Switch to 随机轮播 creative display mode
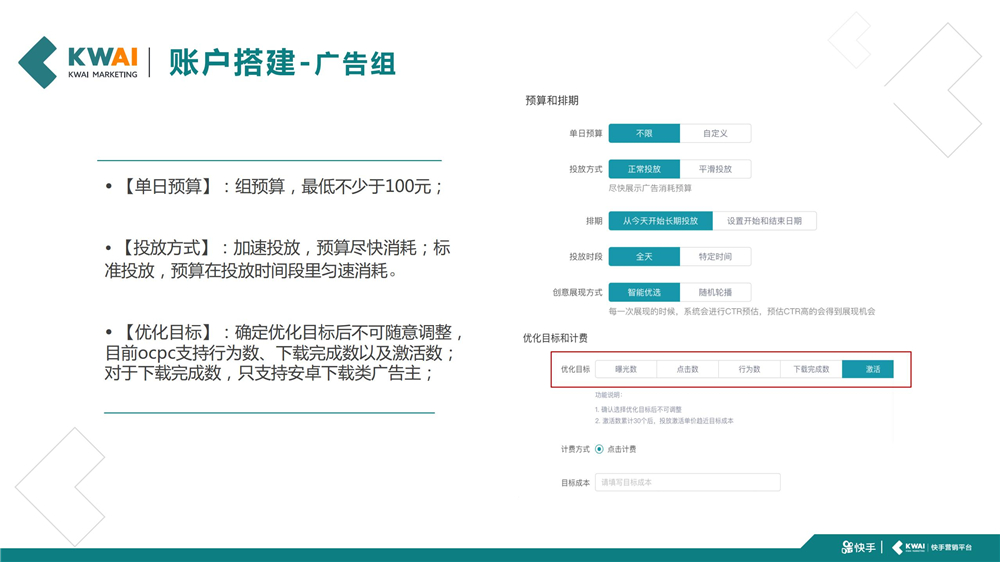This screenshot has height=562, width=1000. point(715,292)
